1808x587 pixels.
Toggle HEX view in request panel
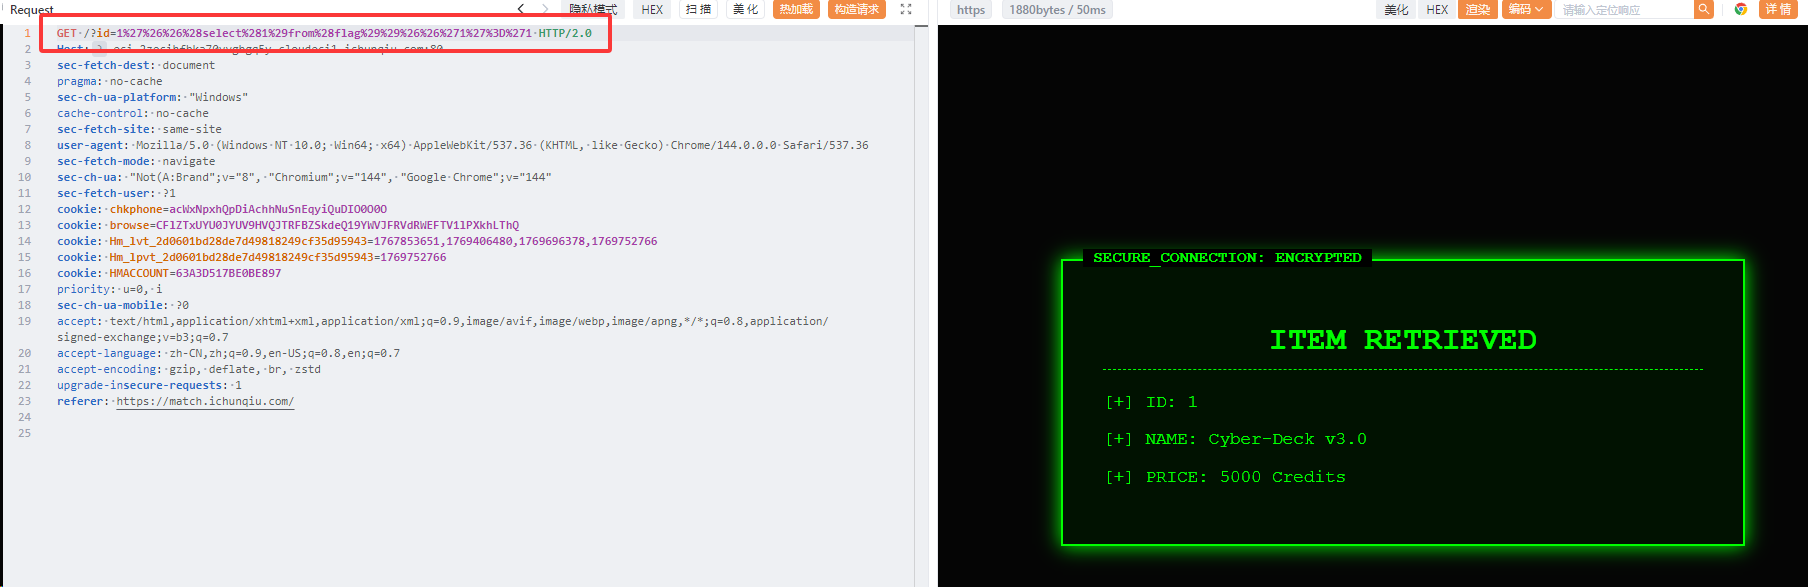coord(652,9)
